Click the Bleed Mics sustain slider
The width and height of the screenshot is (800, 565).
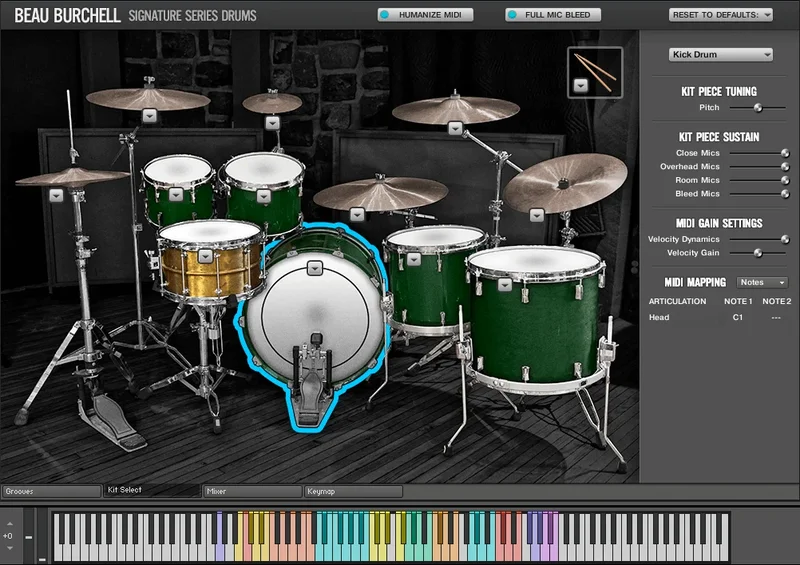760,194
